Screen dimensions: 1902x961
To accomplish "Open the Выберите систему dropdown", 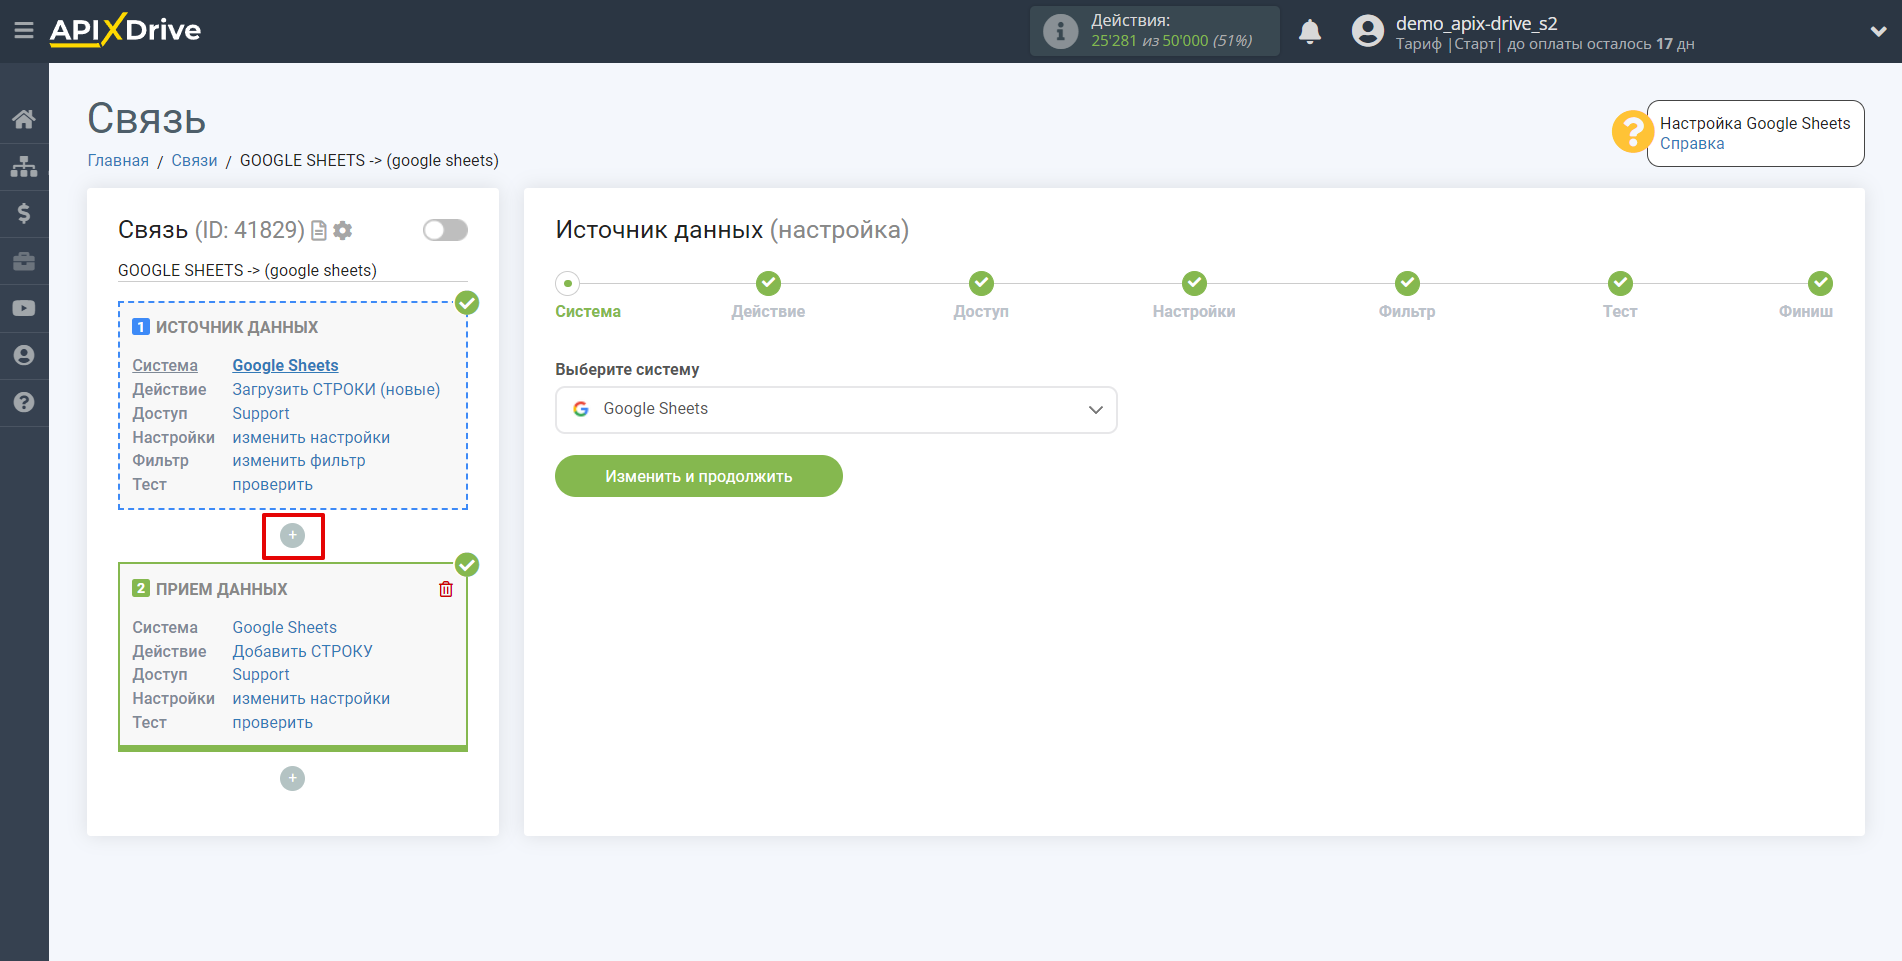I will tap(836, 410).
